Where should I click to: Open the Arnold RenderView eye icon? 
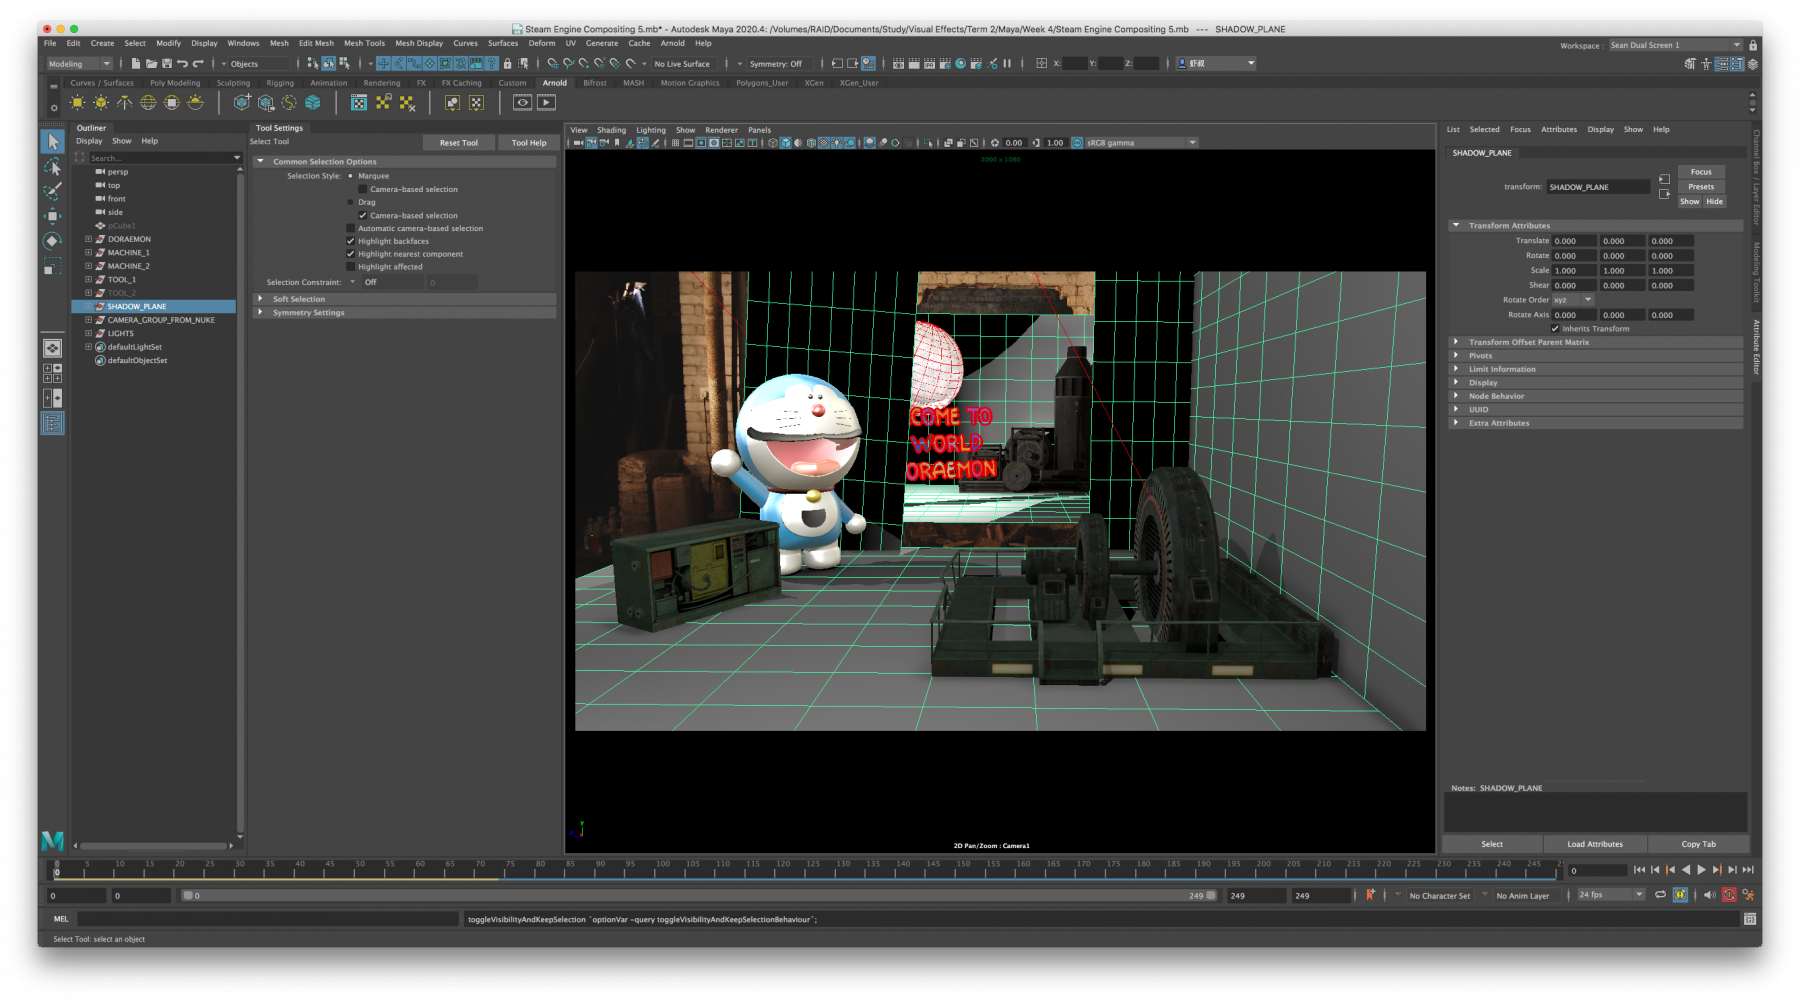[x=522, y=102]
